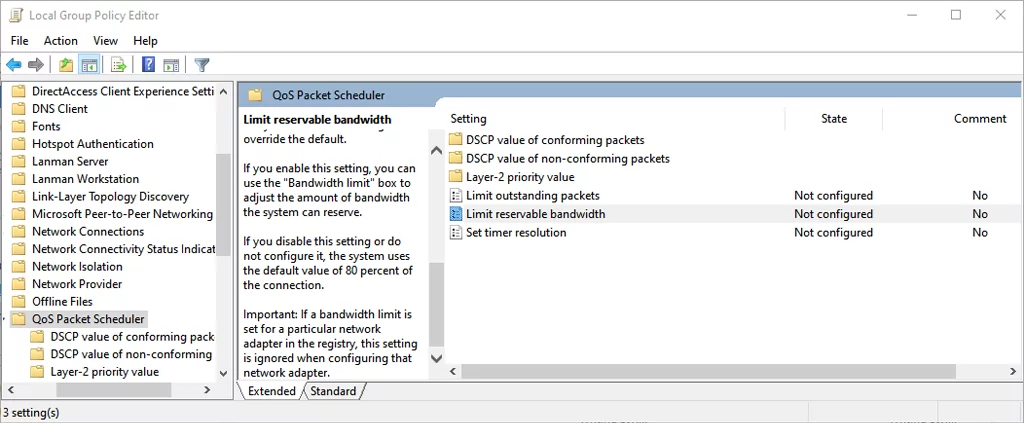
Task: Click the settings list horizontal scrollbar thumb
Action: 709,371
